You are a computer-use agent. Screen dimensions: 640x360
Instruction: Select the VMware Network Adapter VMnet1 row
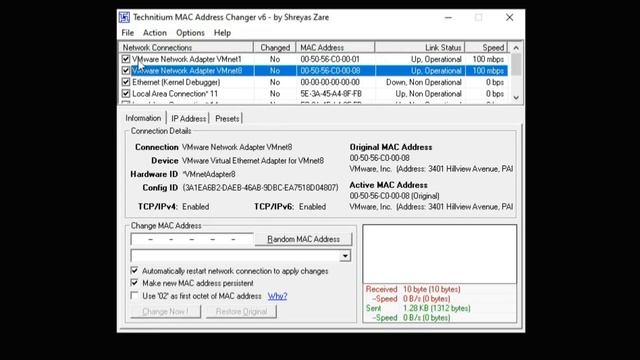313,59
